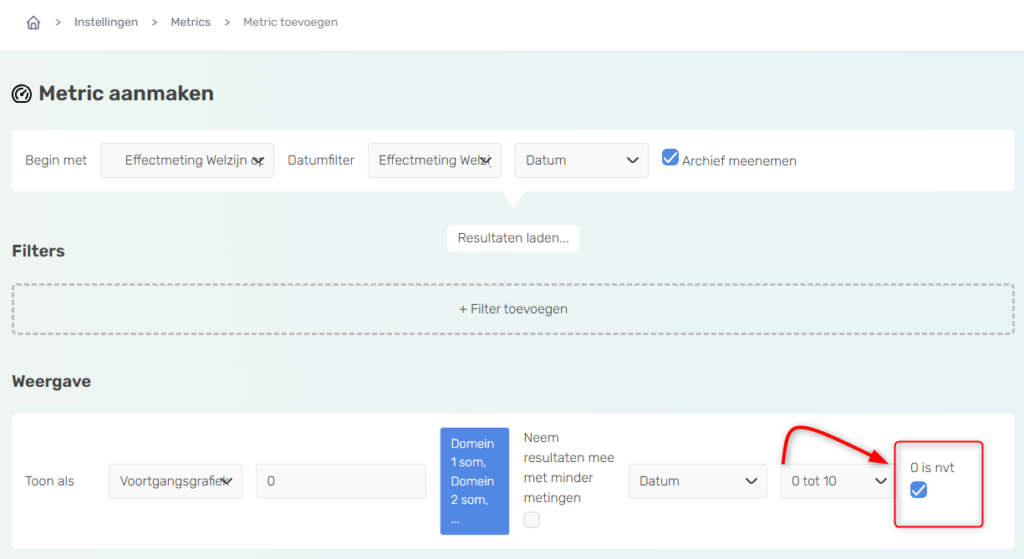Click the Metric aanmaken heading text

126,93
